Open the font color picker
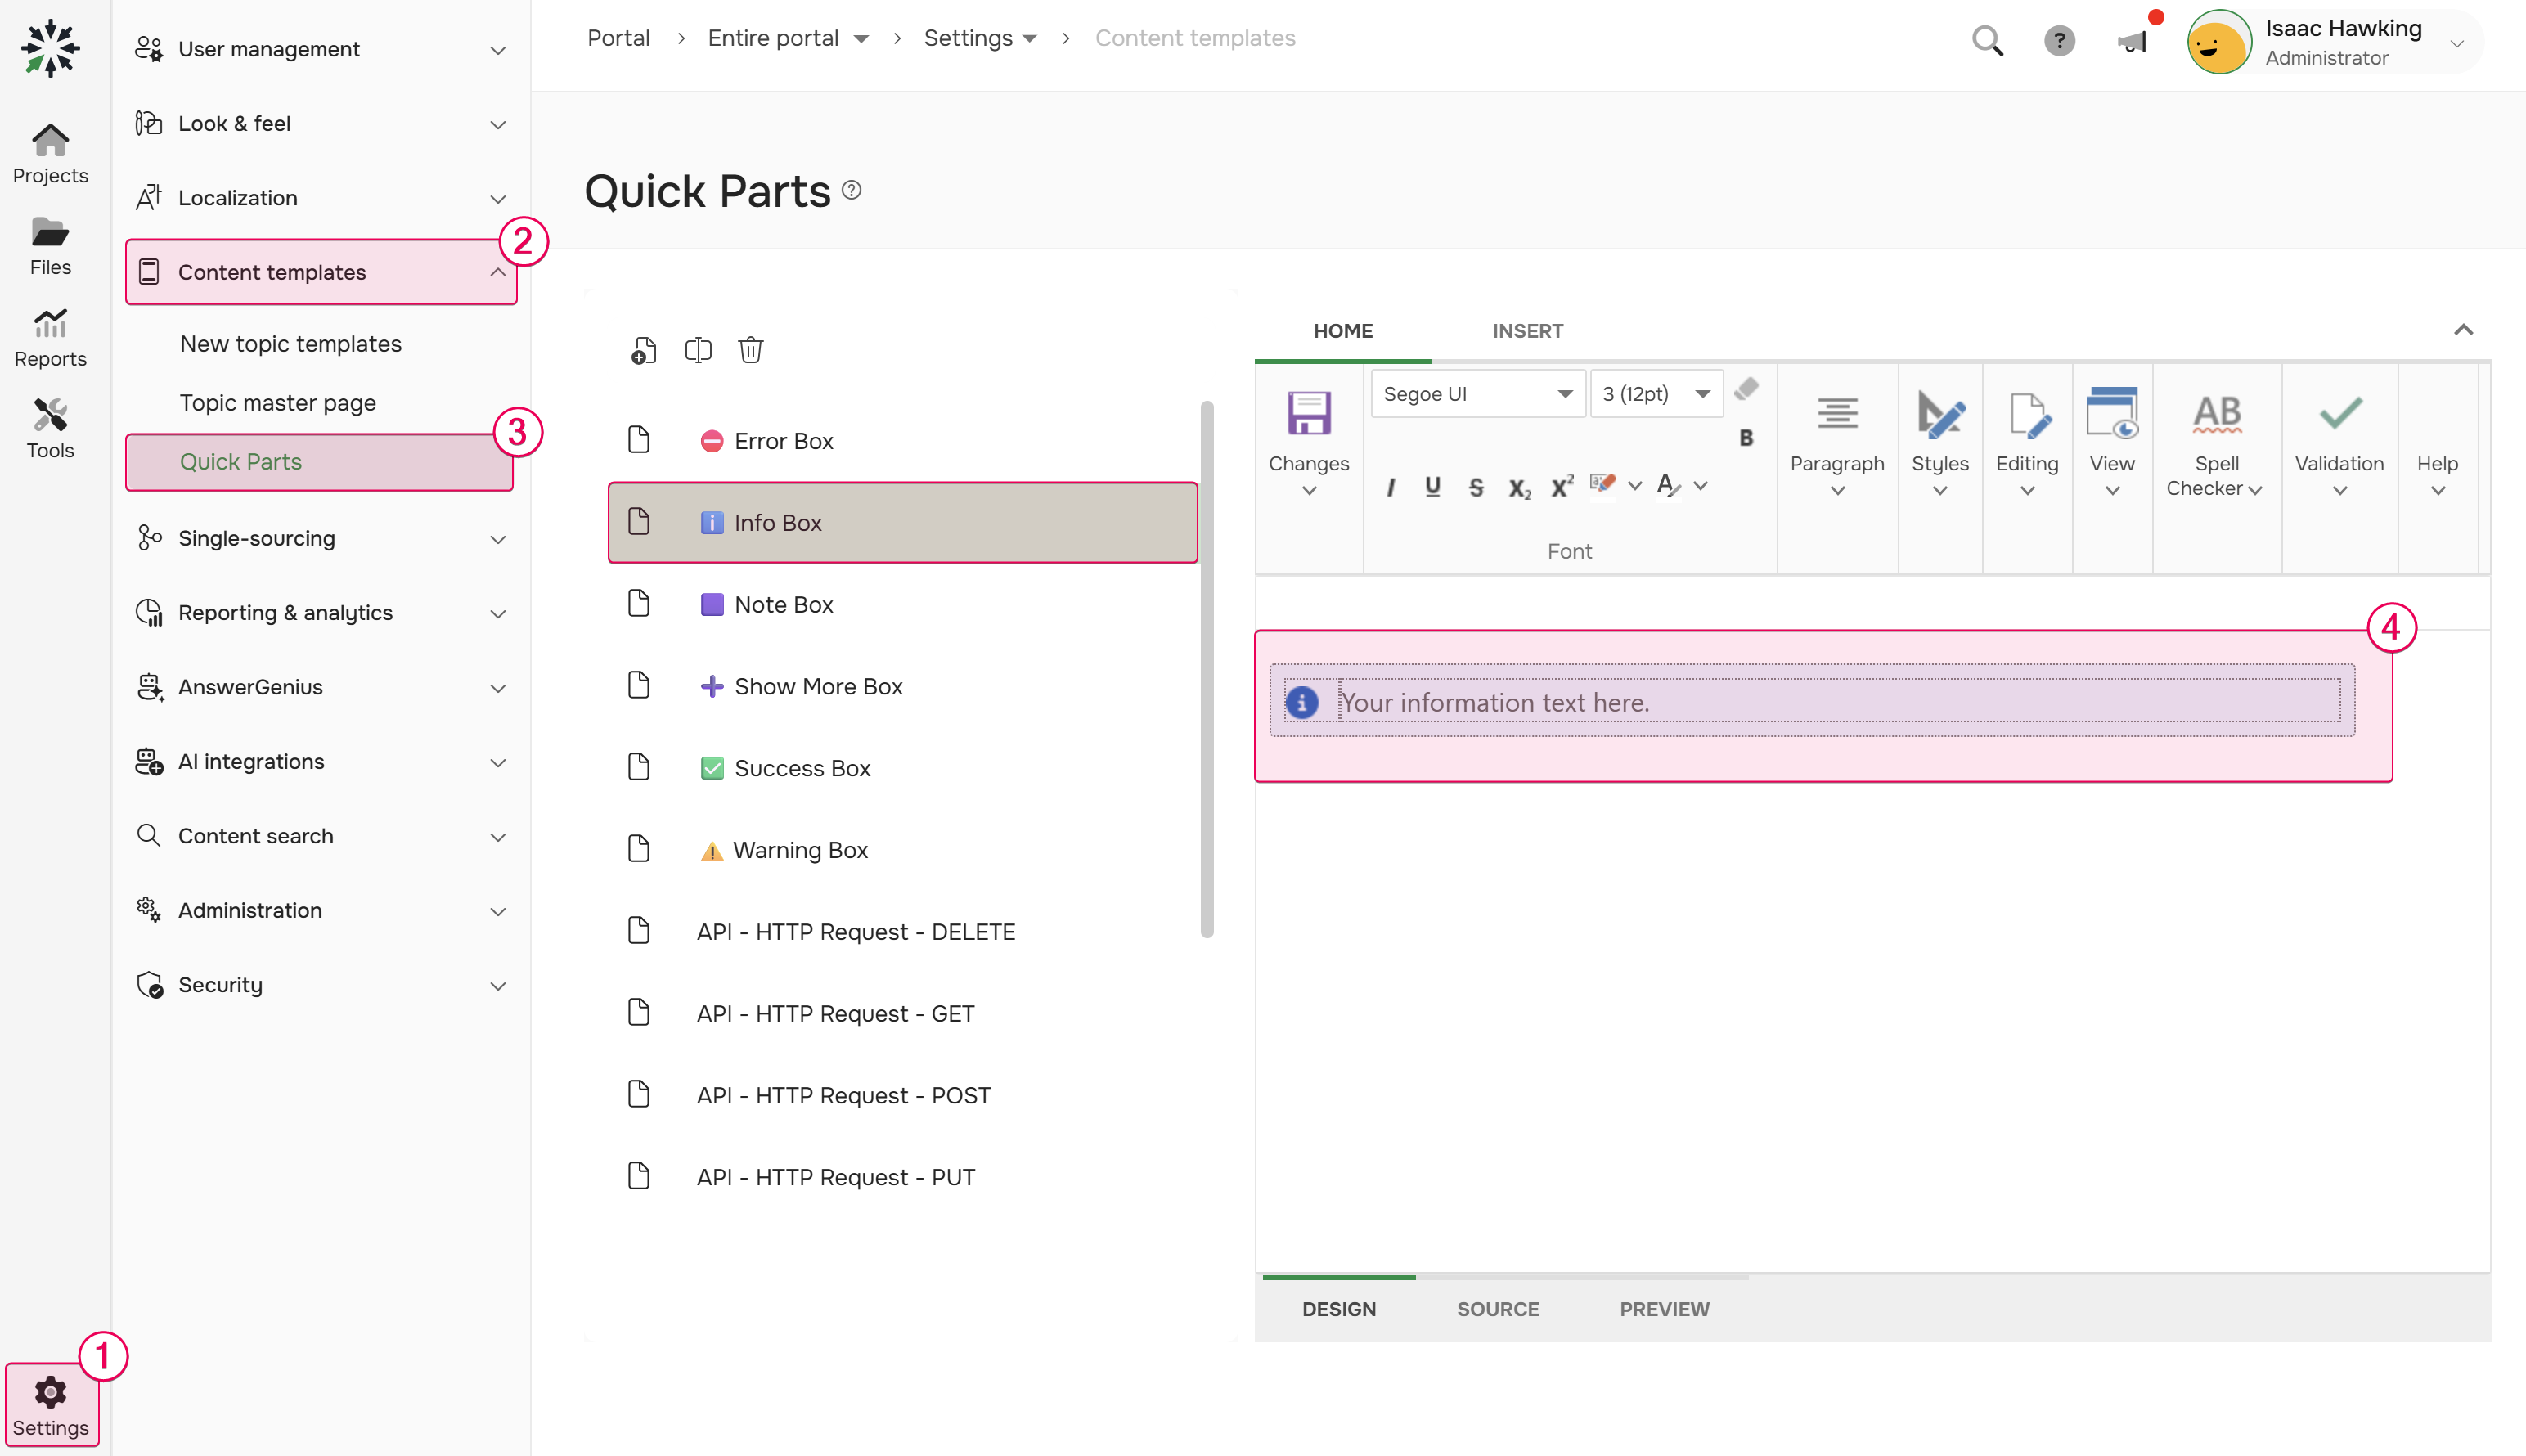2526x1456 pixels. click(1668, 486)
